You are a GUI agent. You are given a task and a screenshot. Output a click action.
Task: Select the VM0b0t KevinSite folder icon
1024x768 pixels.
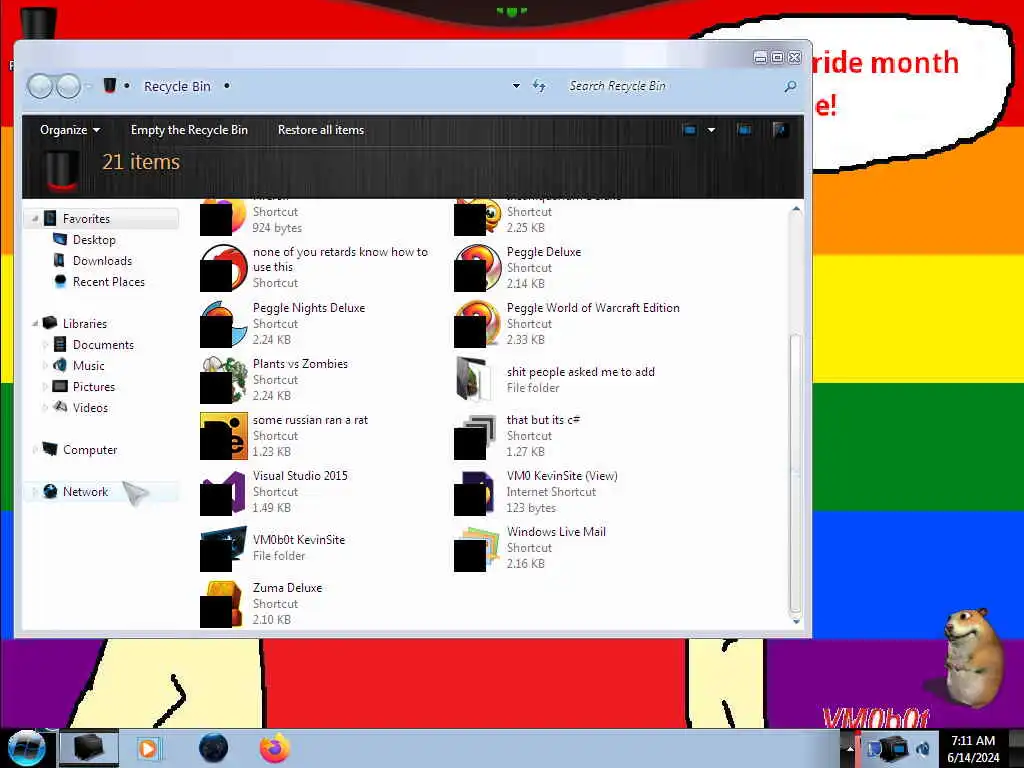tap(223, 548)
